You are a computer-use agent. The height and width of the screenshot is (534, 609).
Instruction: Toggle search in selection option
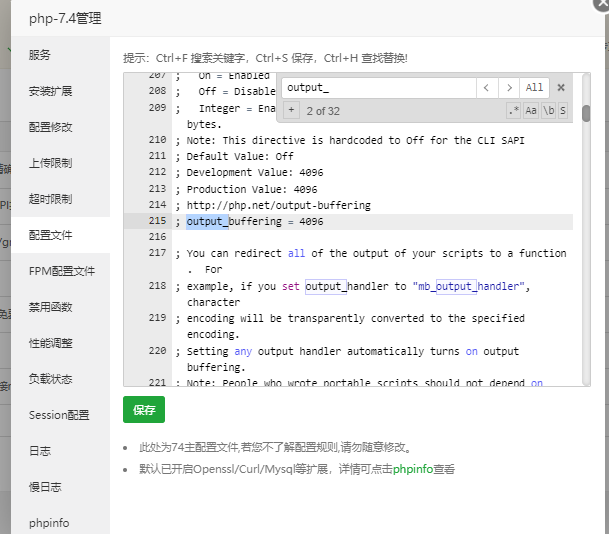(563, 110)
